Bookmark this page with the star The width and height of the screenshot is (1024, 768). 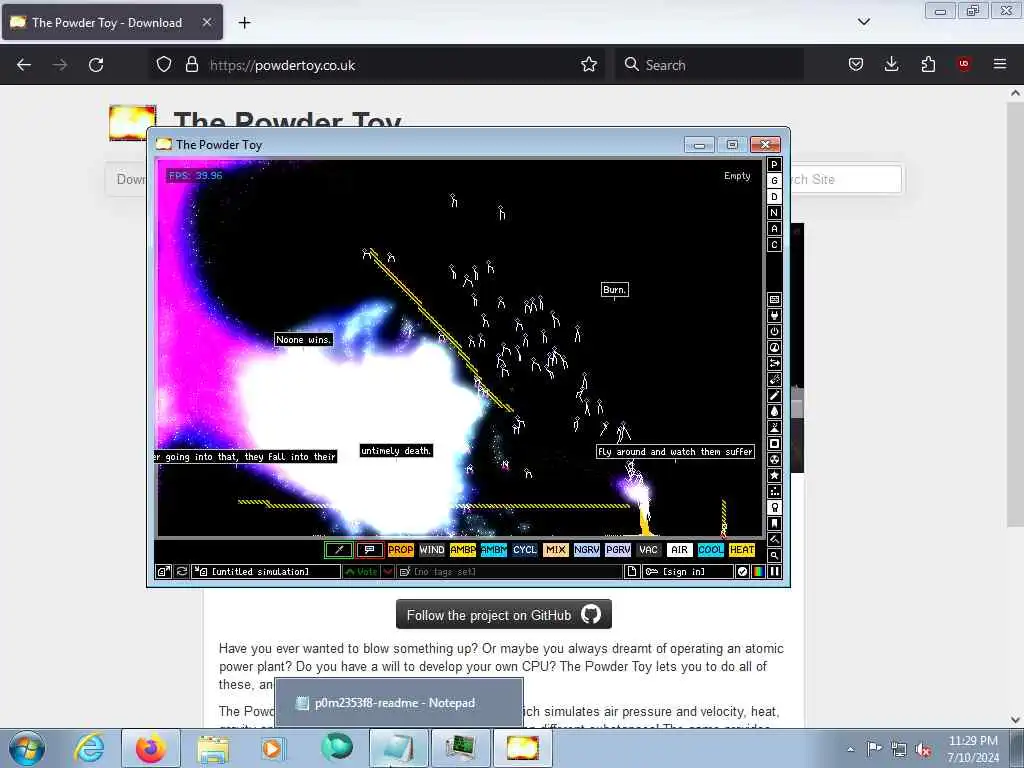coord(589,65)
